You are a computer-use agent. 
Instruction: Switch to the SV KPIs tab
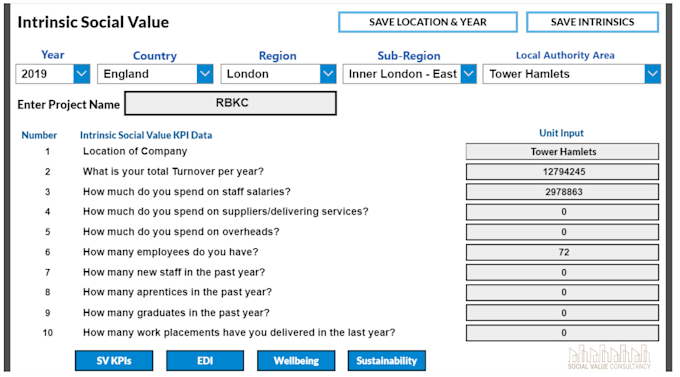[114, 361]
